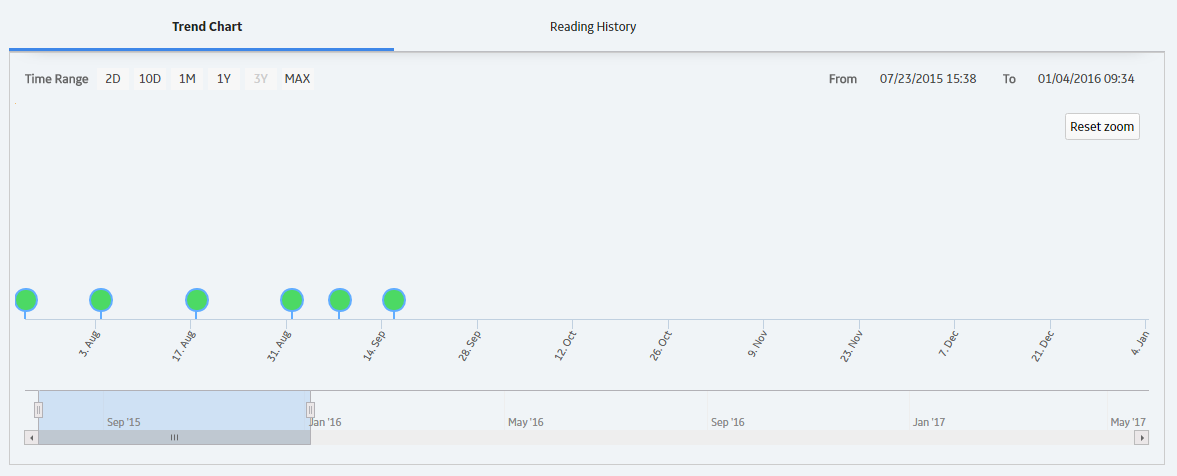
Task: Select the green marker near 17. Aug
Action: tap(197, 300)
